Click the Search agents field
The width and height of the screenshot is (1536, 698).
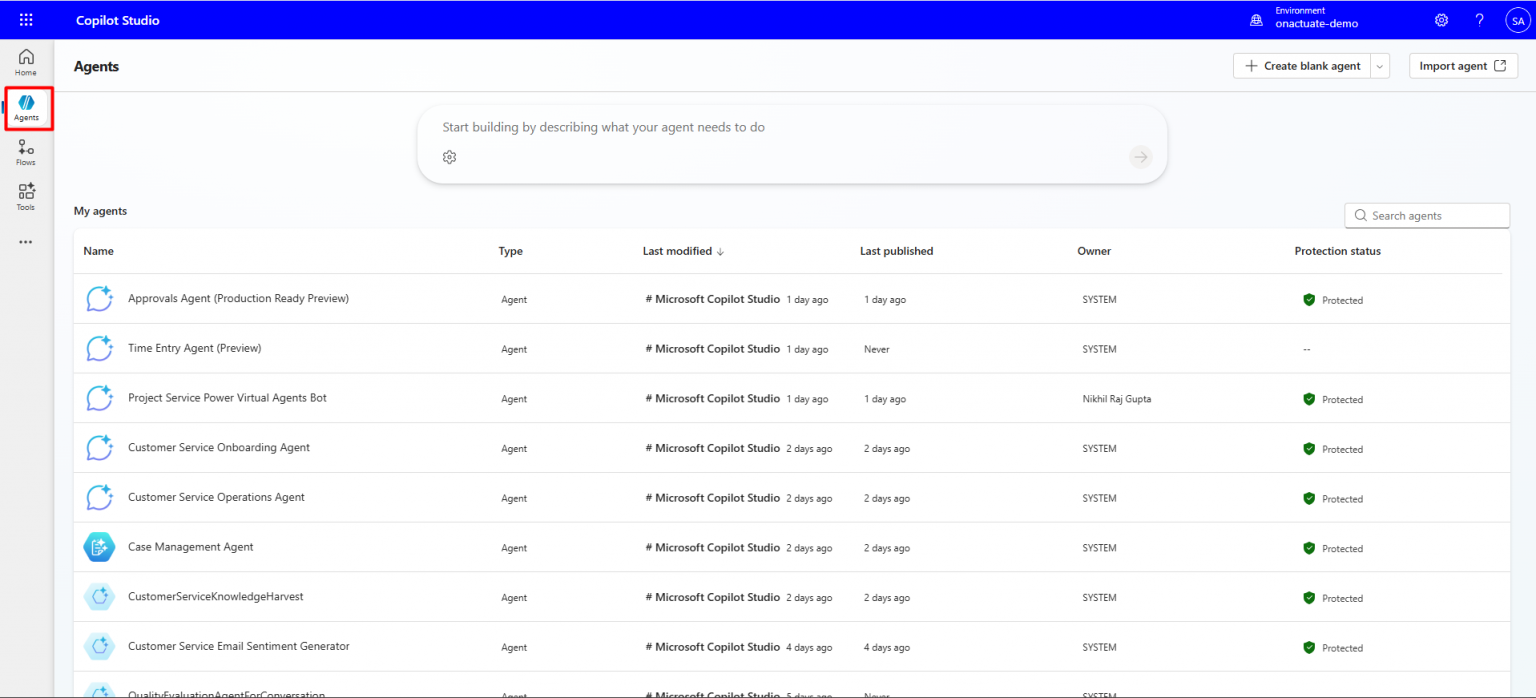pos(1427,215)
